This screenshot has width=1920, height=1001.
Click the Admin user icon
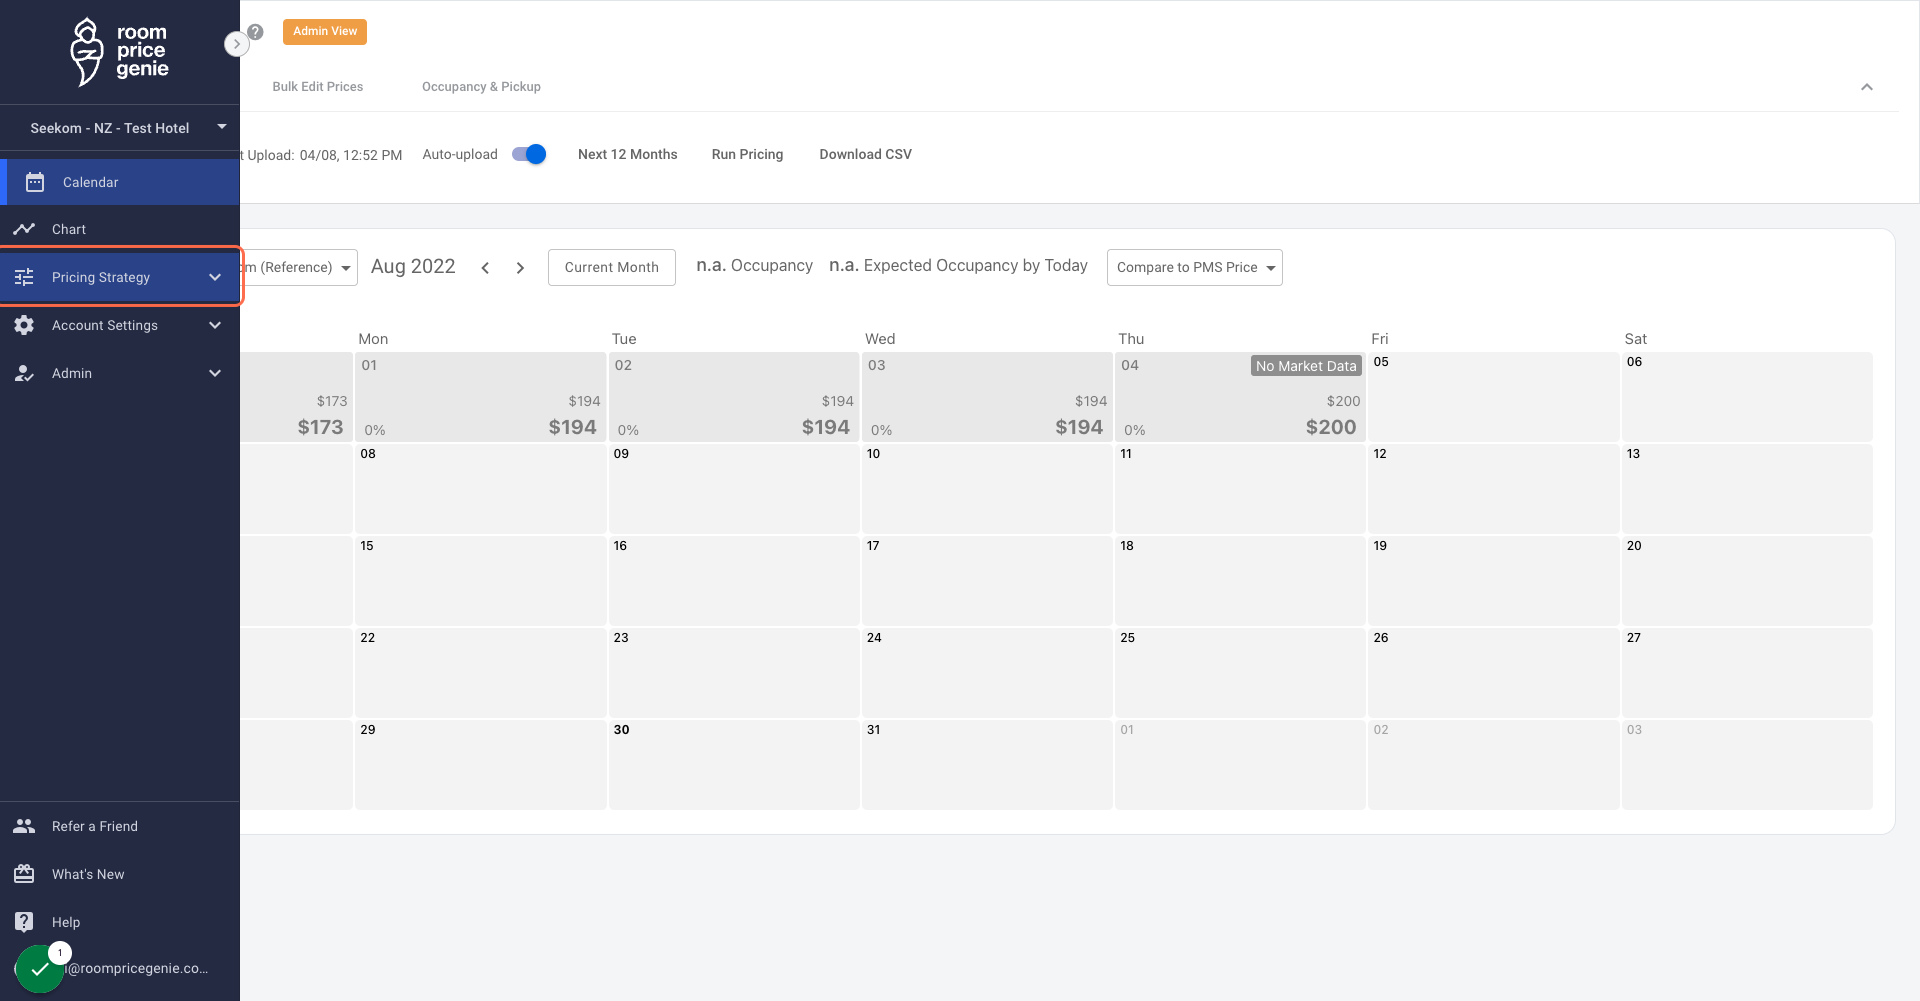click(24, 373)
